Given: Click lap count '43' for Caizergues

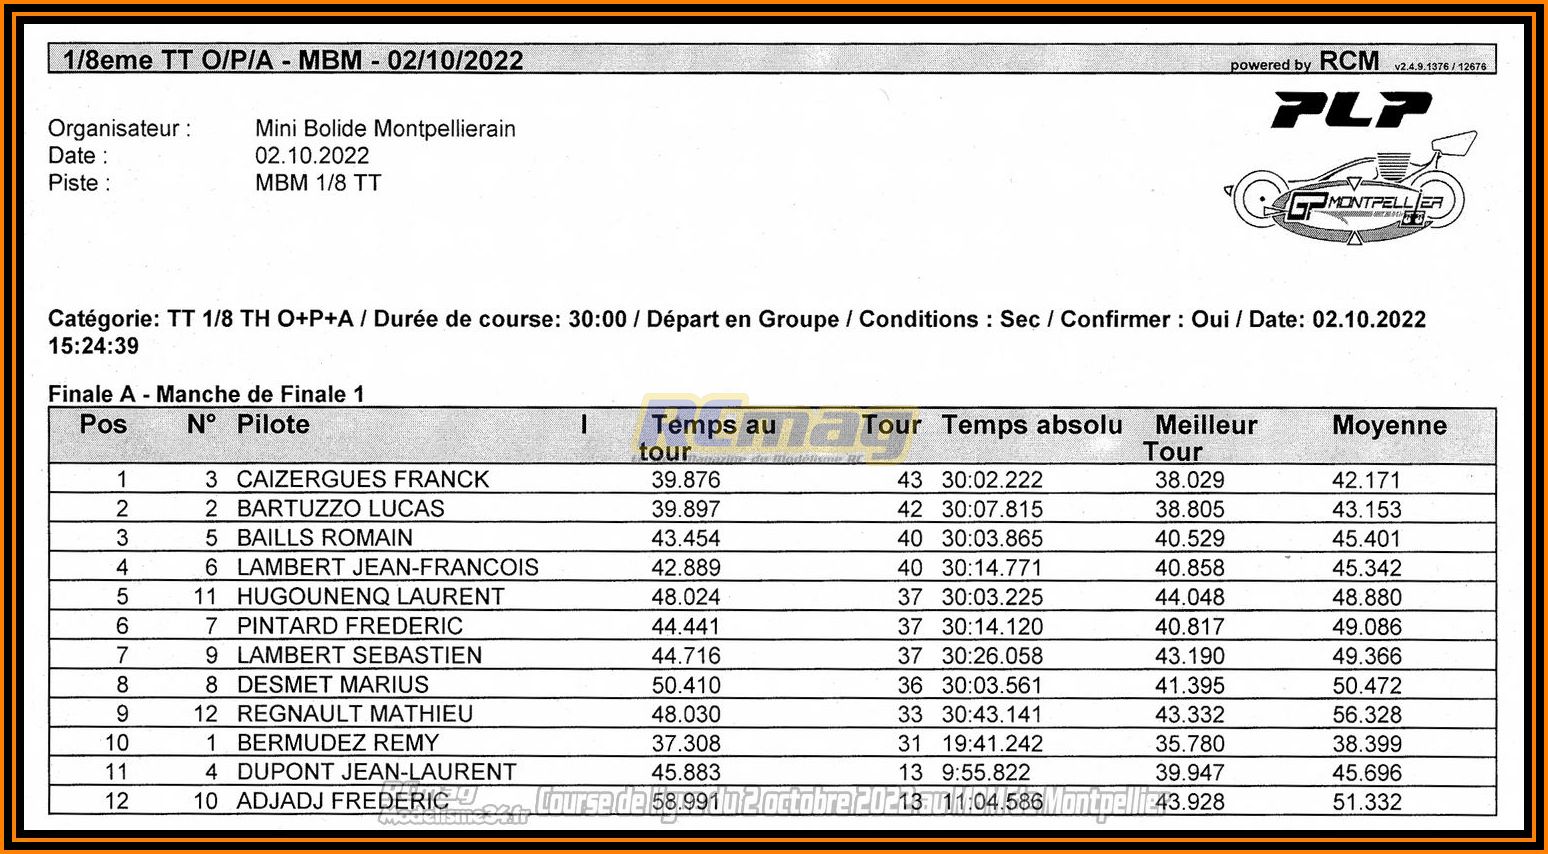Looking at the screenshot, I should point(910,480).
